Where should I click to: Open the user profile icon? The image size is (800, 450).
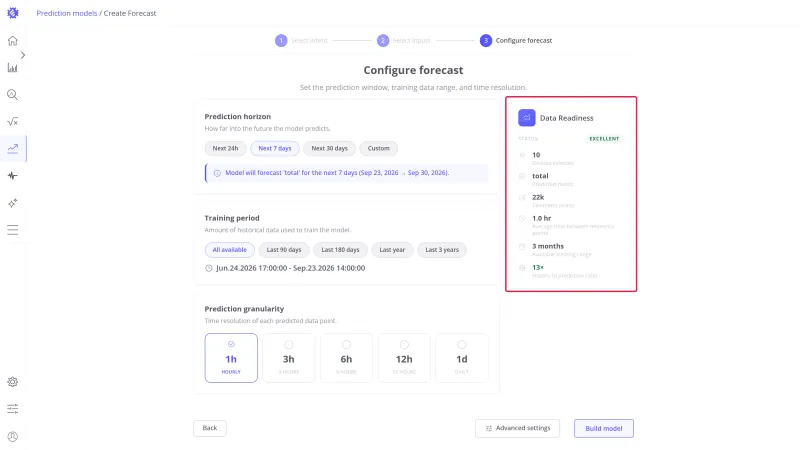[13, 437]
